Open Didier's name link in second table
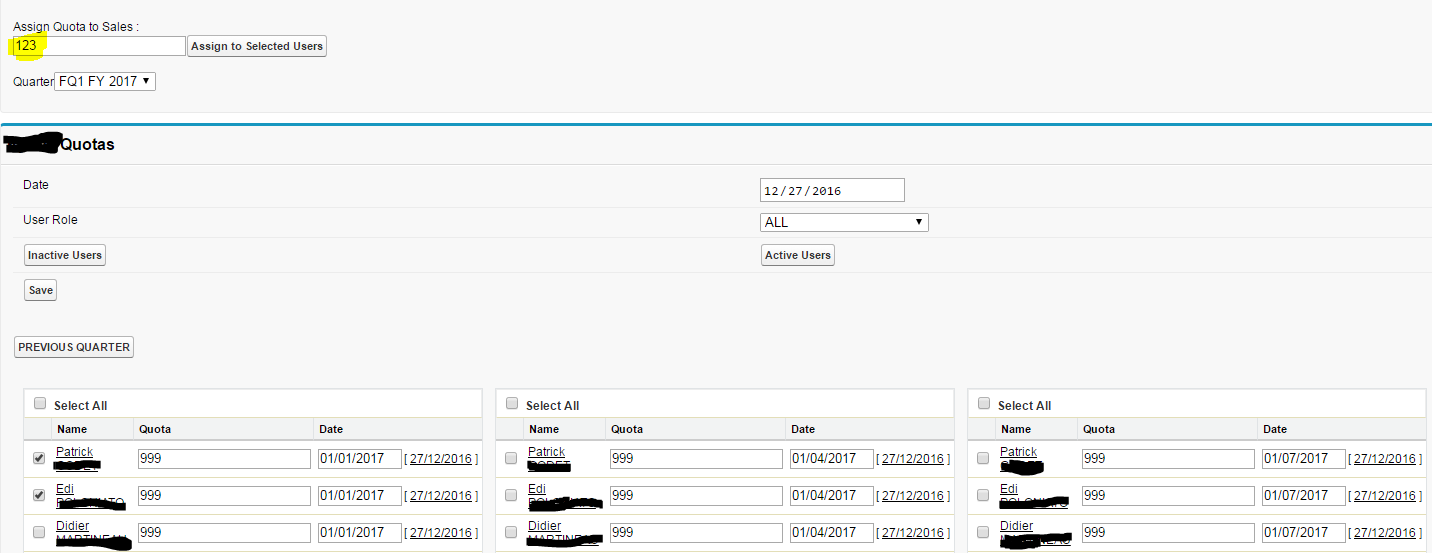 (544, 526)
